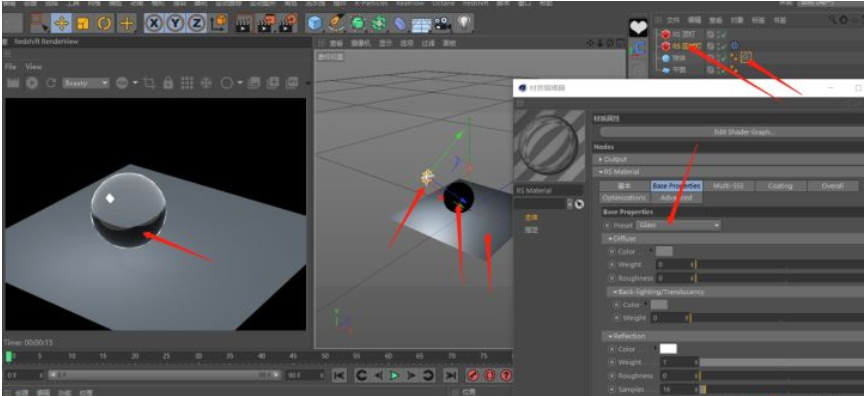Go to start of timeline
Image resolution: width=866 pixels, height=396 pixels.
pyautogui.click(x=340, y=376)
